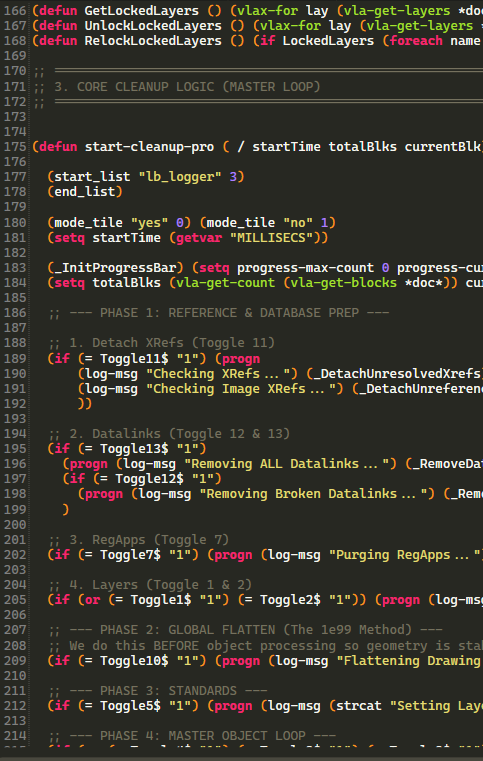Click line number 179 in the gutter

pyautogui.click(x=15, y=207)
